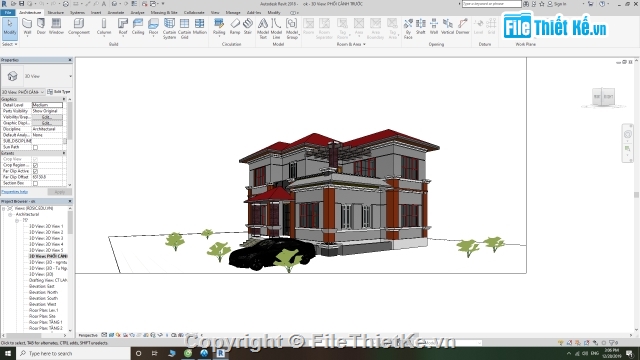640x360 pixels.
Task: Click the Model Line tool
Action: (276, 29)
